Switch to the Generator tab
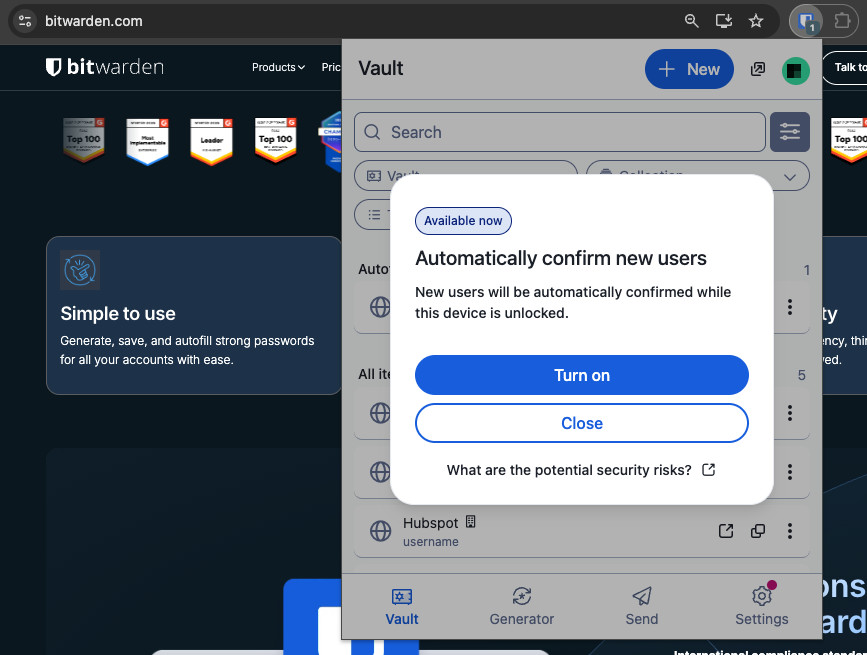 [521, 606]
